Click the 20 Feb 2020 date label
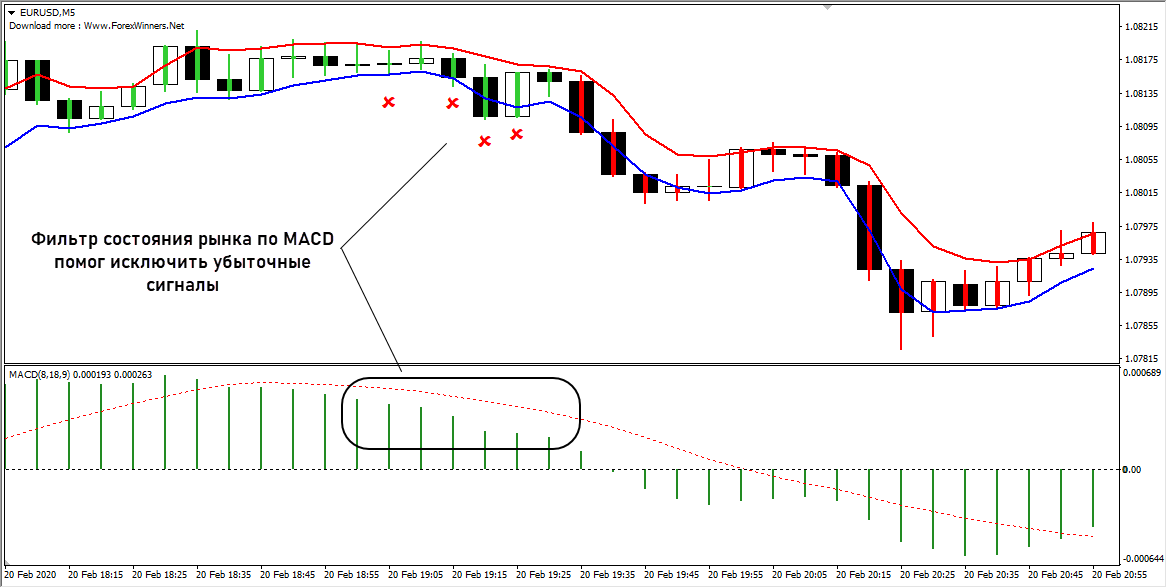The image size is (1167, 588). pyautogui.click(x=33, y=575)
